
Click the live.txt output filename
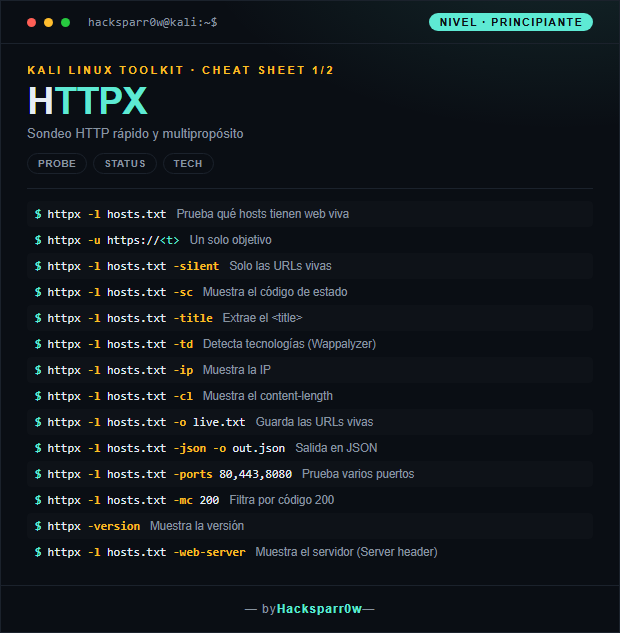click(x=219, y=422)
